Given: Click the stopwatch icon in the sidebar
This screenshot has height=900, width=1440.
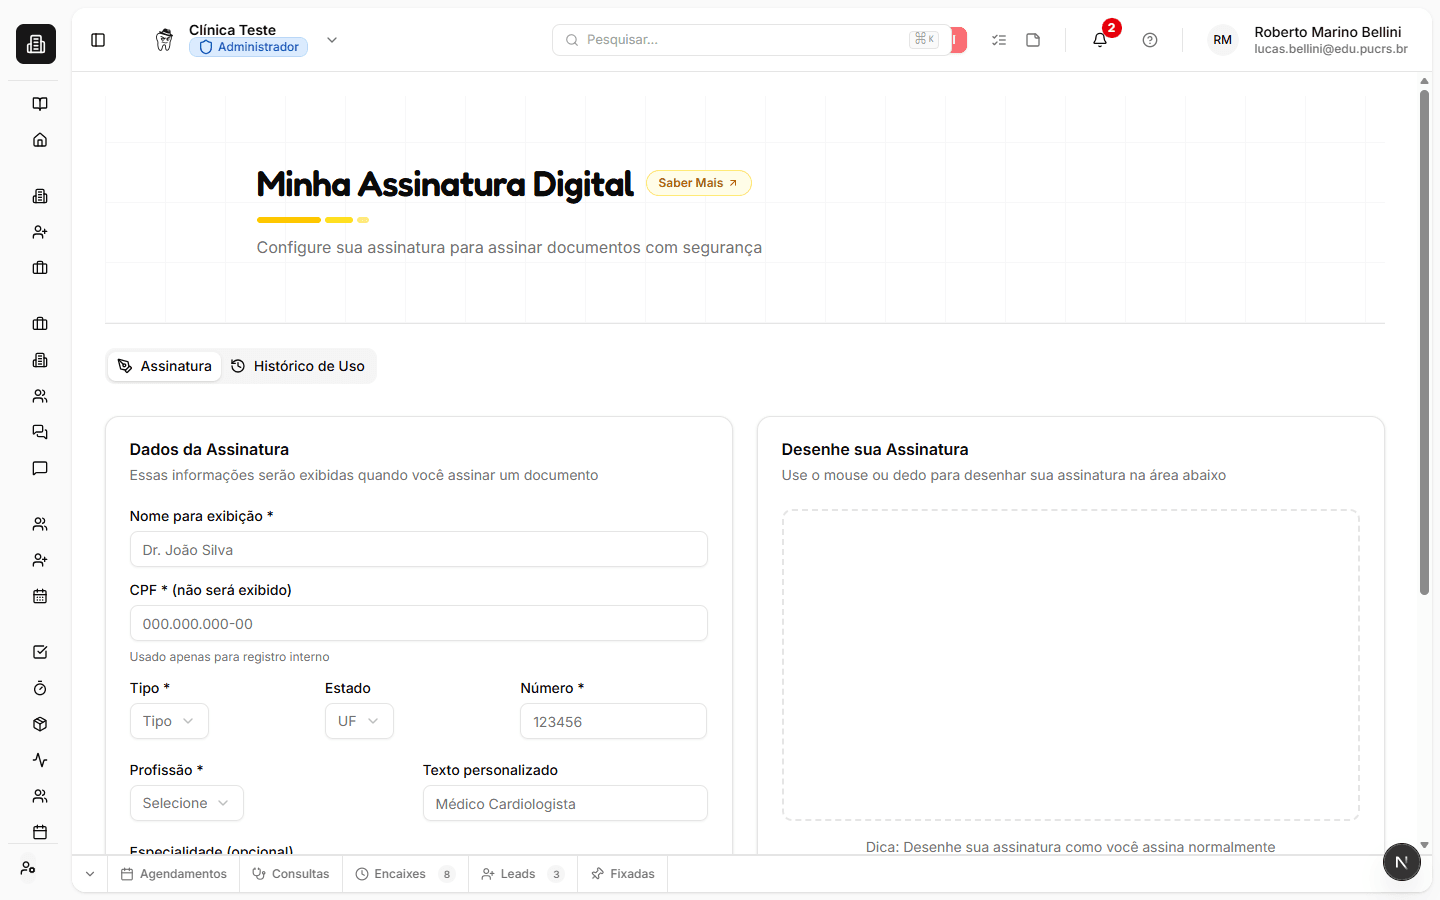Looking at the screenshot, I should click(39, 687).
